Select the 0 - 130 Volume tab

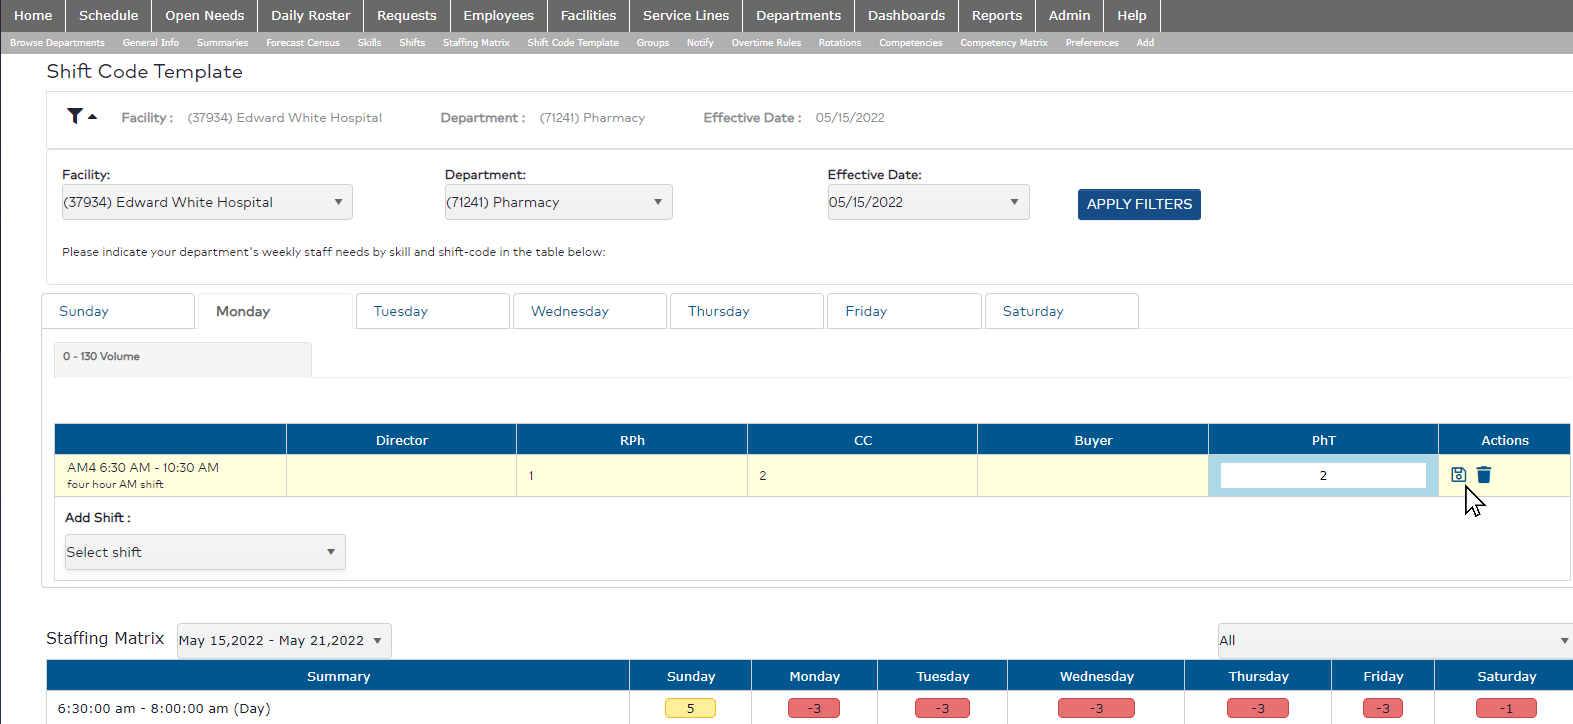pyautogui.click(x=182, y=357)
